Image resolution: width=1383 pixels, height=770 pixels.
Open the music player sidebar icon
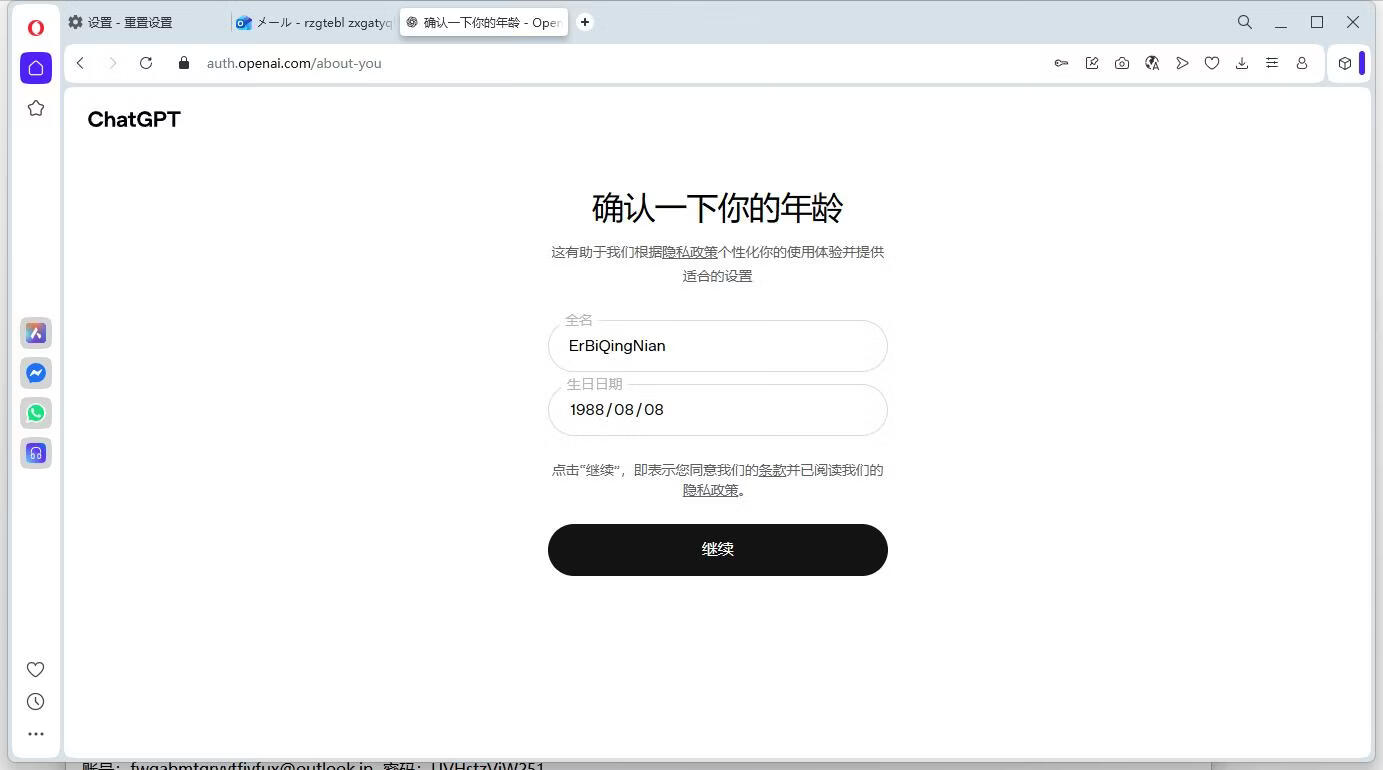36,453
